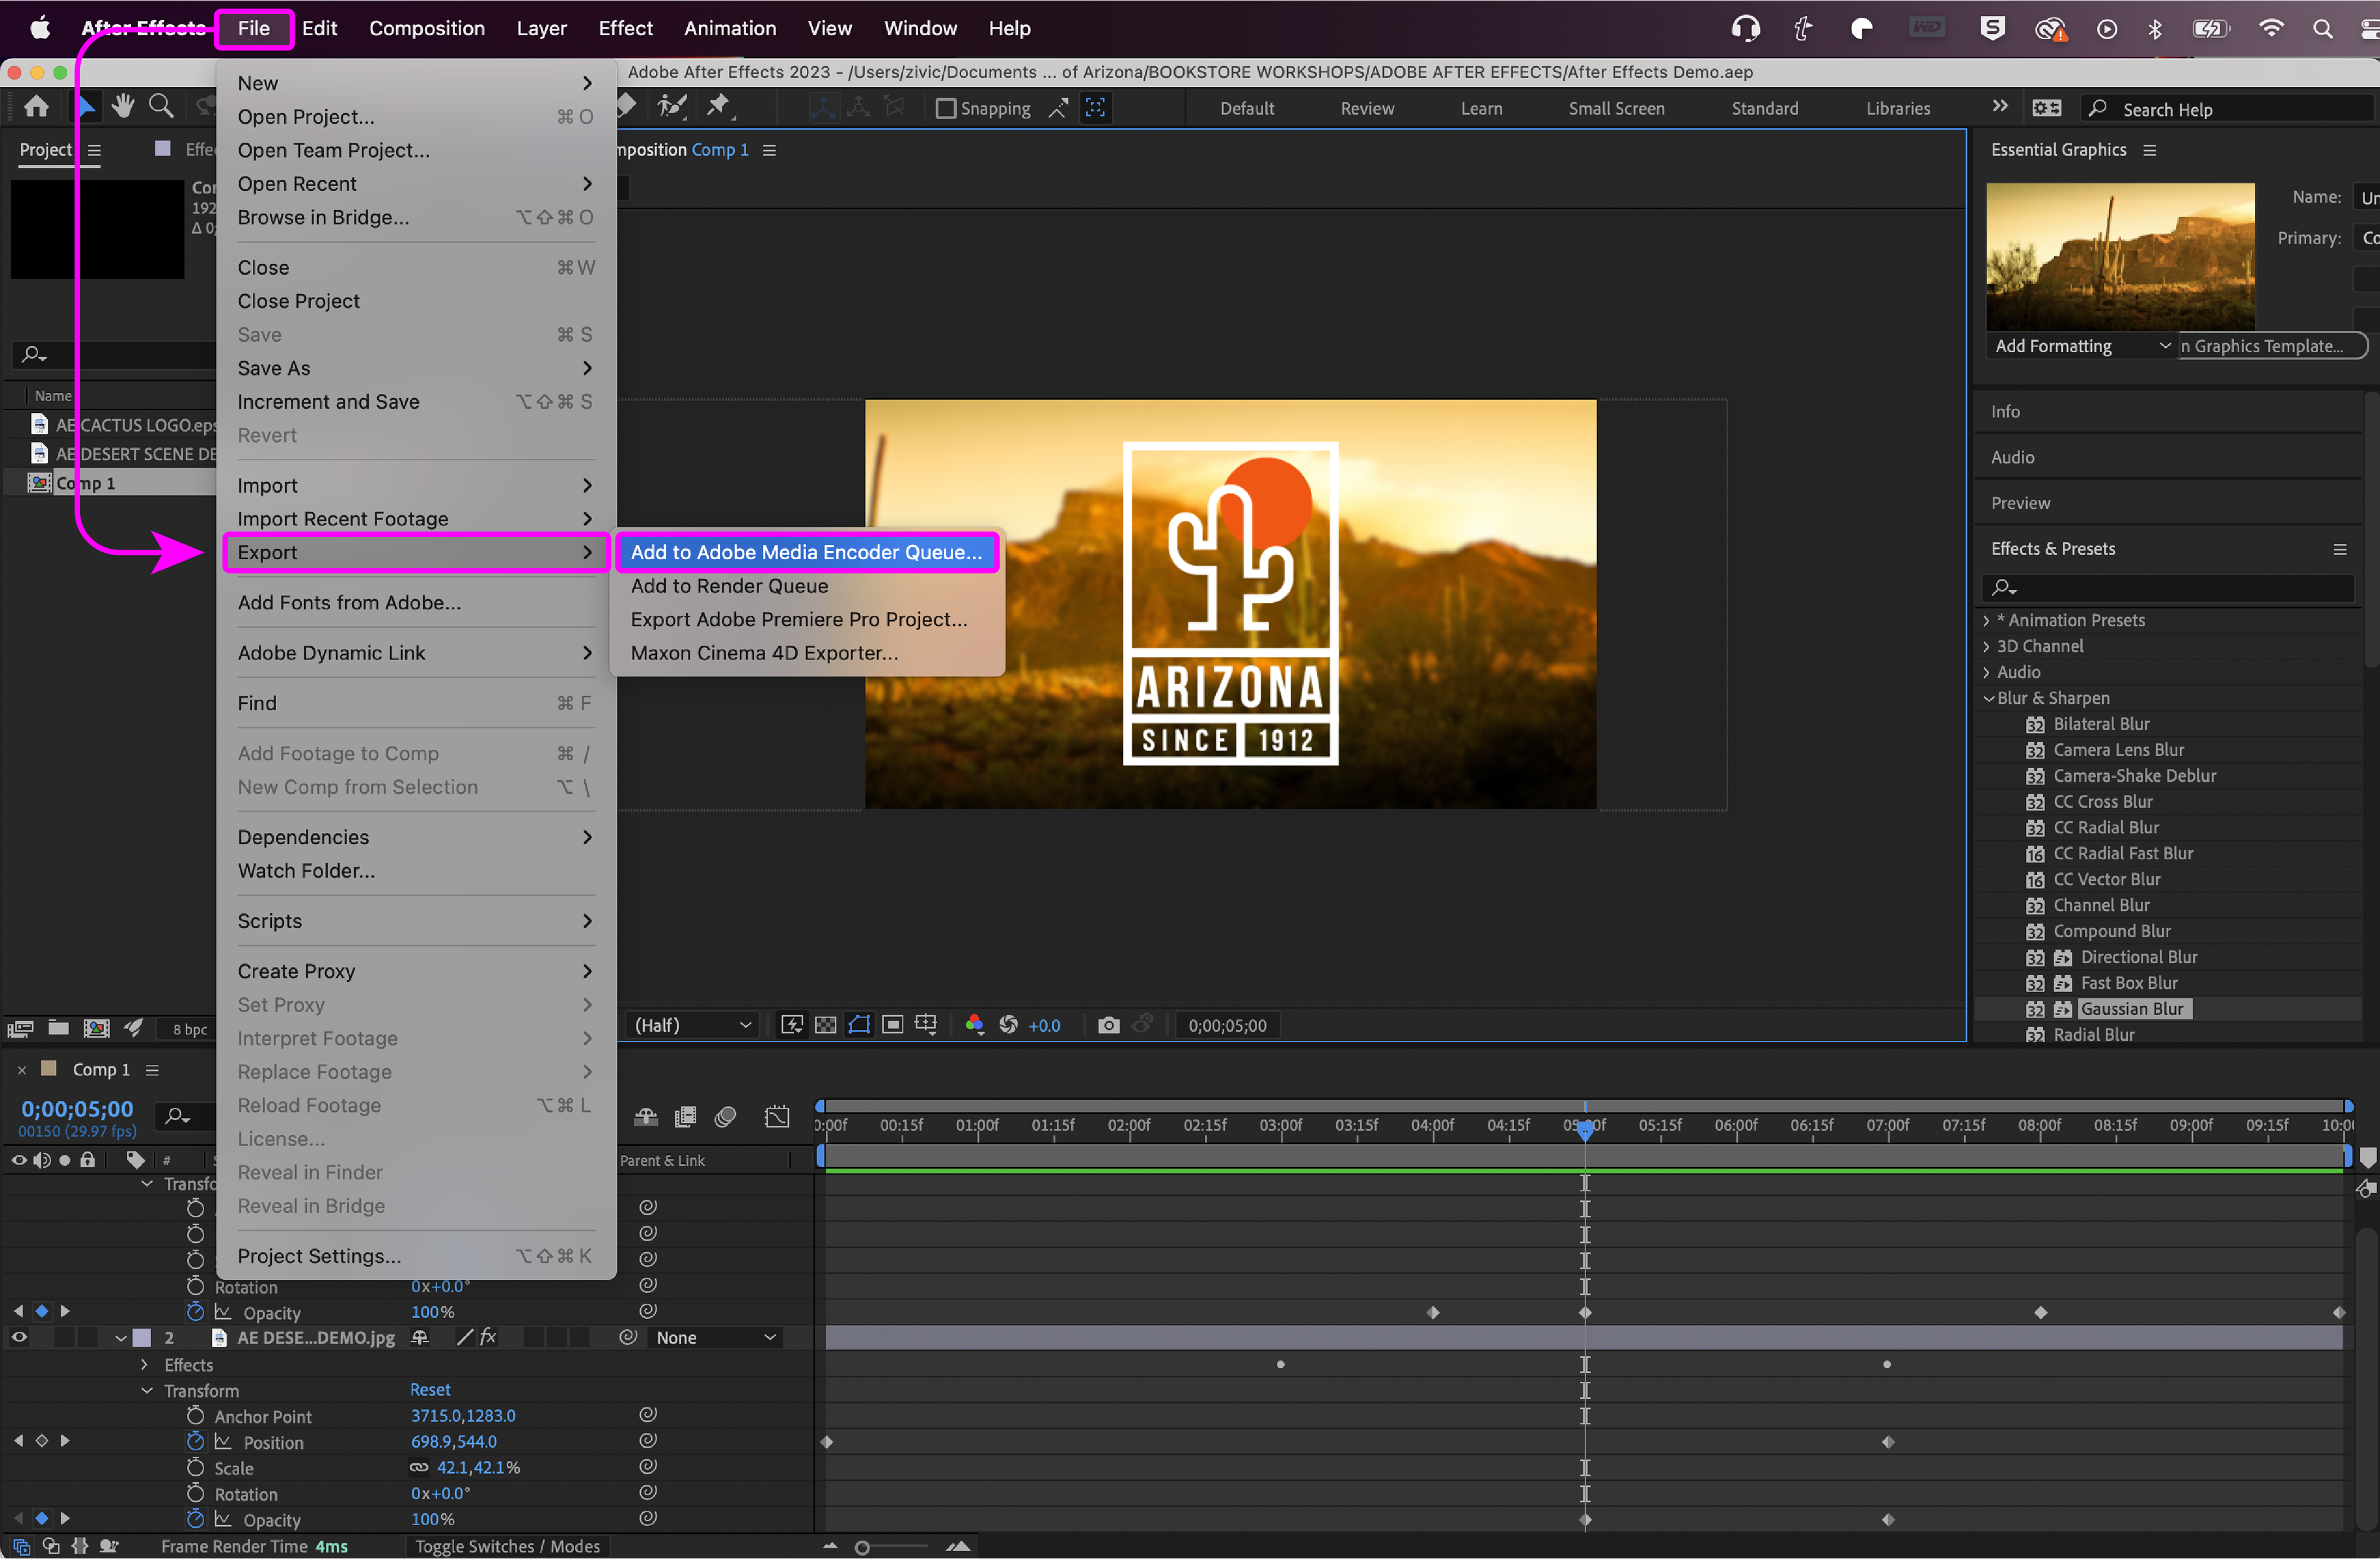
Task: Open macOS Spotlight search icon
Action: pyautogui.click(x=2323, y=29)
